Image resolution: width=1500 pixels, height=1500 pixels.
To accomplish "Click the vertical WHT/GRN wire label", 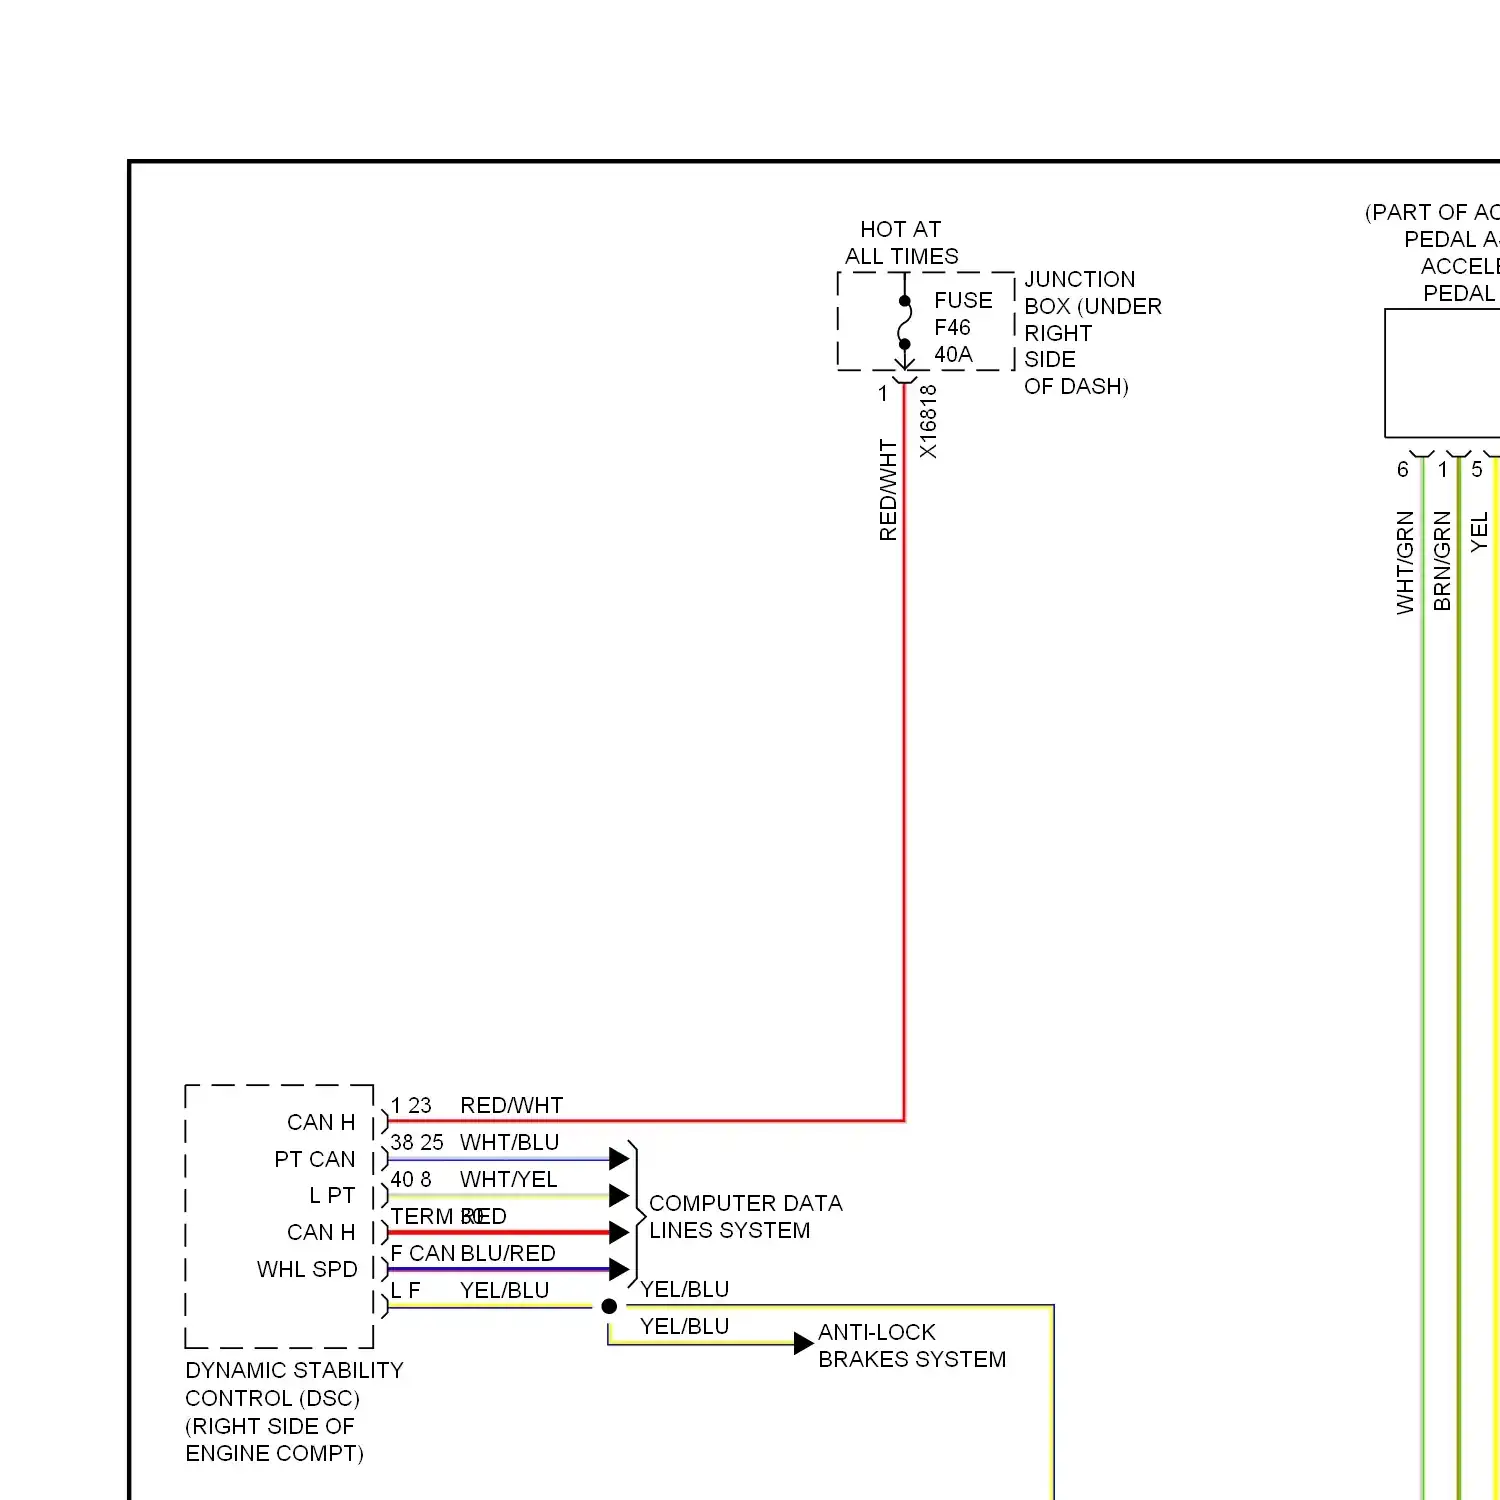I will (x=1405, y=563).
